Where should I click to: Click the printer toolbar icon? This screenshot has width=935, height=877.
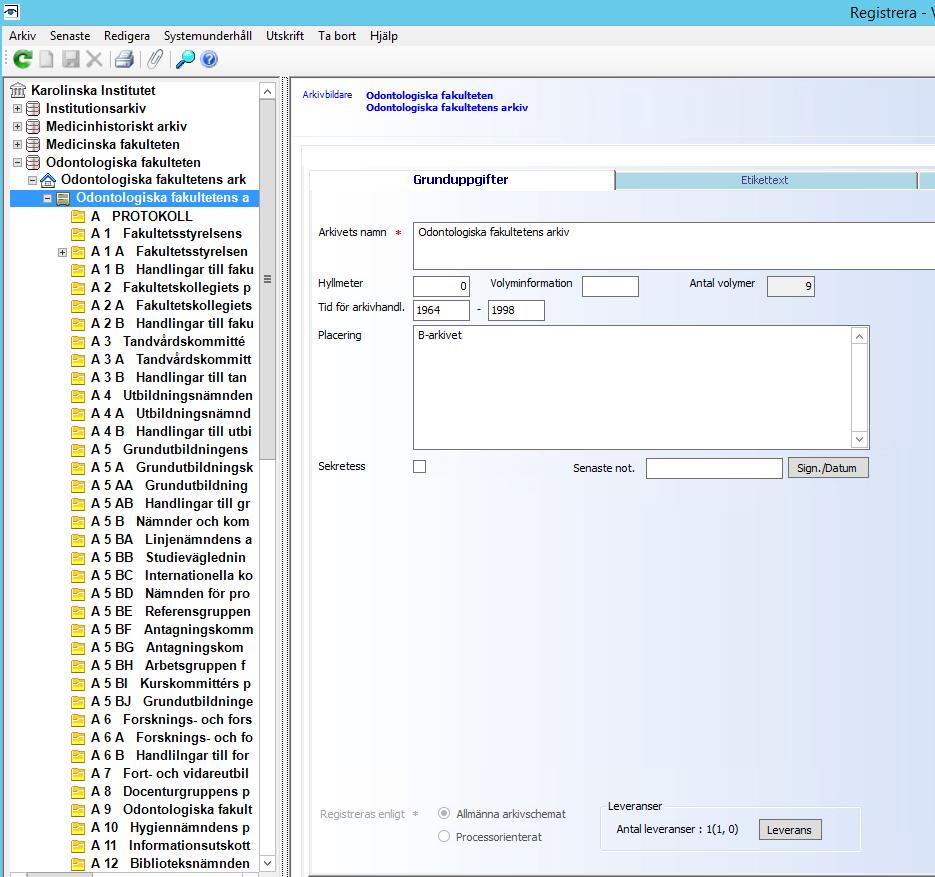click(x=124, y=59)
